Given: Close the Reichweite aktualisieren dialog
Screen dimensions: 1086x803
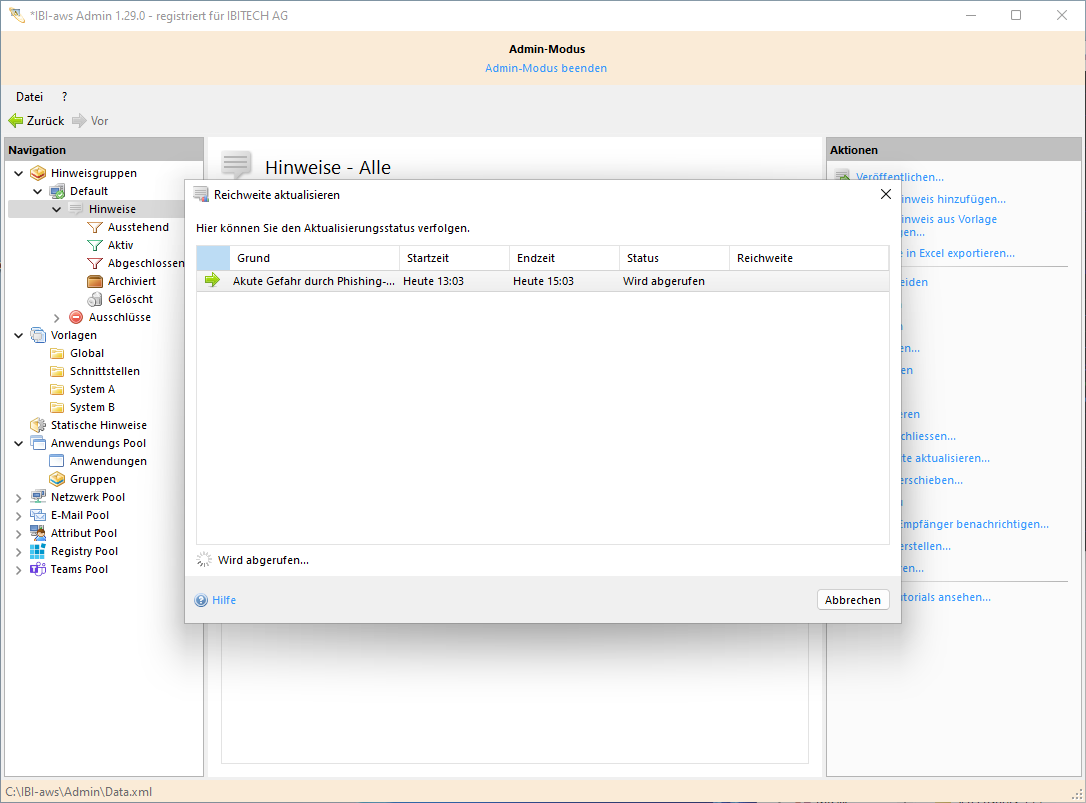Looking at the screenshot, I should (885, 194).
